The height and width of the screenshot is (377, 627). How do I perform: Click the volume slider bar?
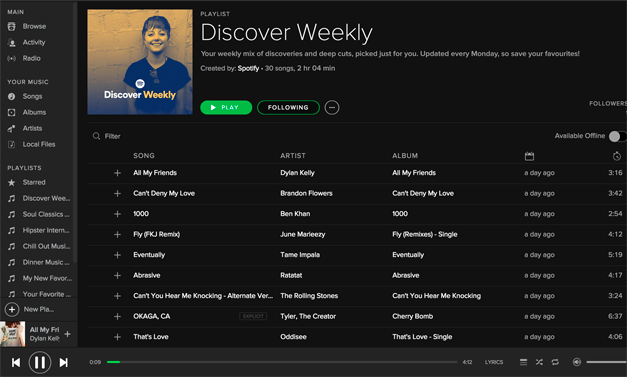(x=607, y=362)
